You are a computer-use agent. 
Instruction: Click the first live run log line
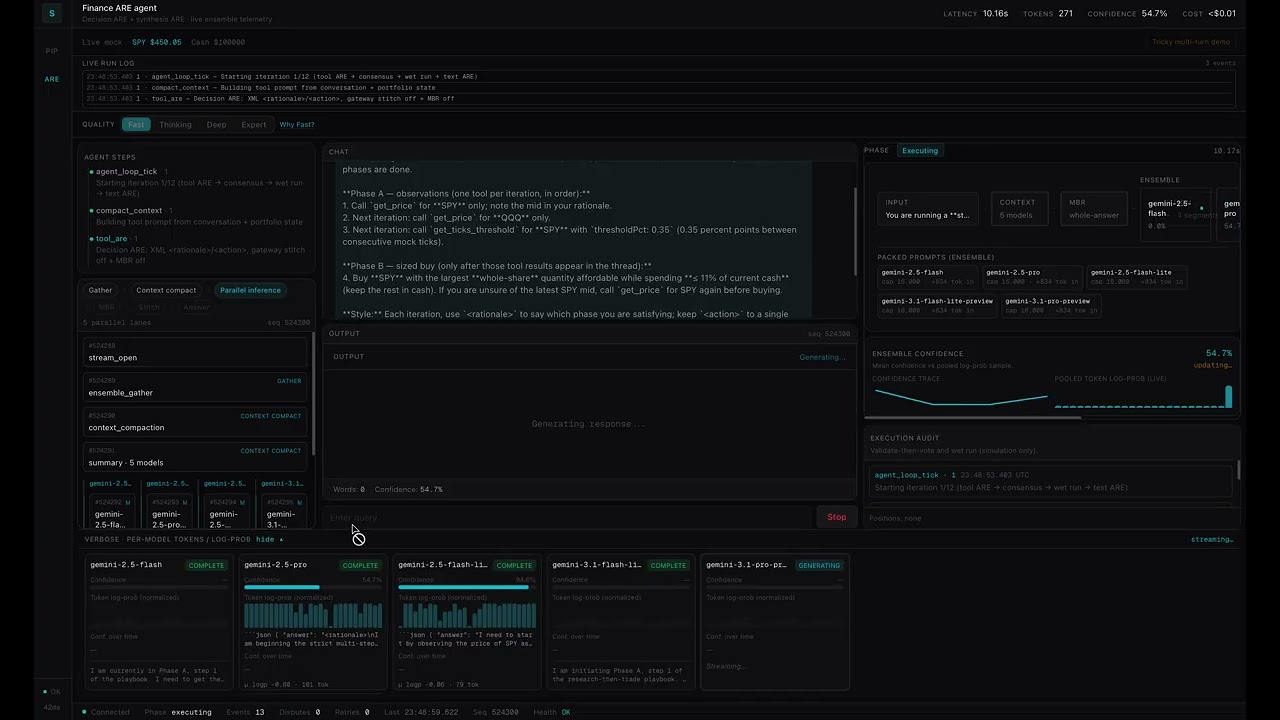658,77
